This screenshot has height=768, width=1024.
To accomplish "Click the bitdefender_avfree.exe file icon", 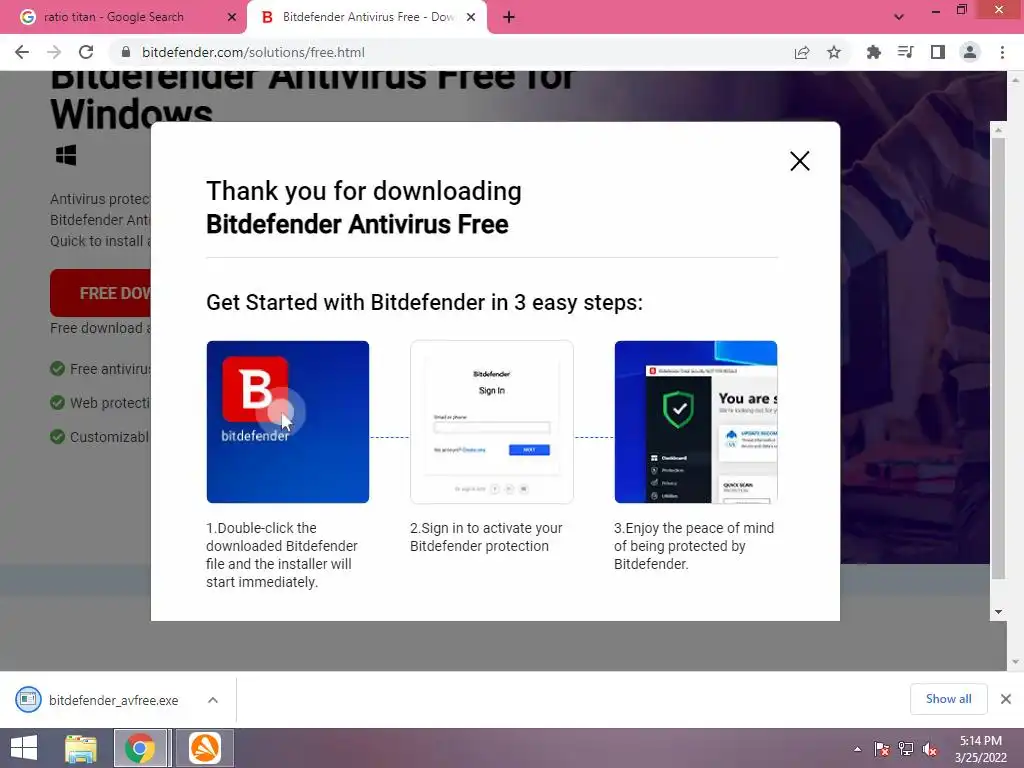I will point(28,699).
